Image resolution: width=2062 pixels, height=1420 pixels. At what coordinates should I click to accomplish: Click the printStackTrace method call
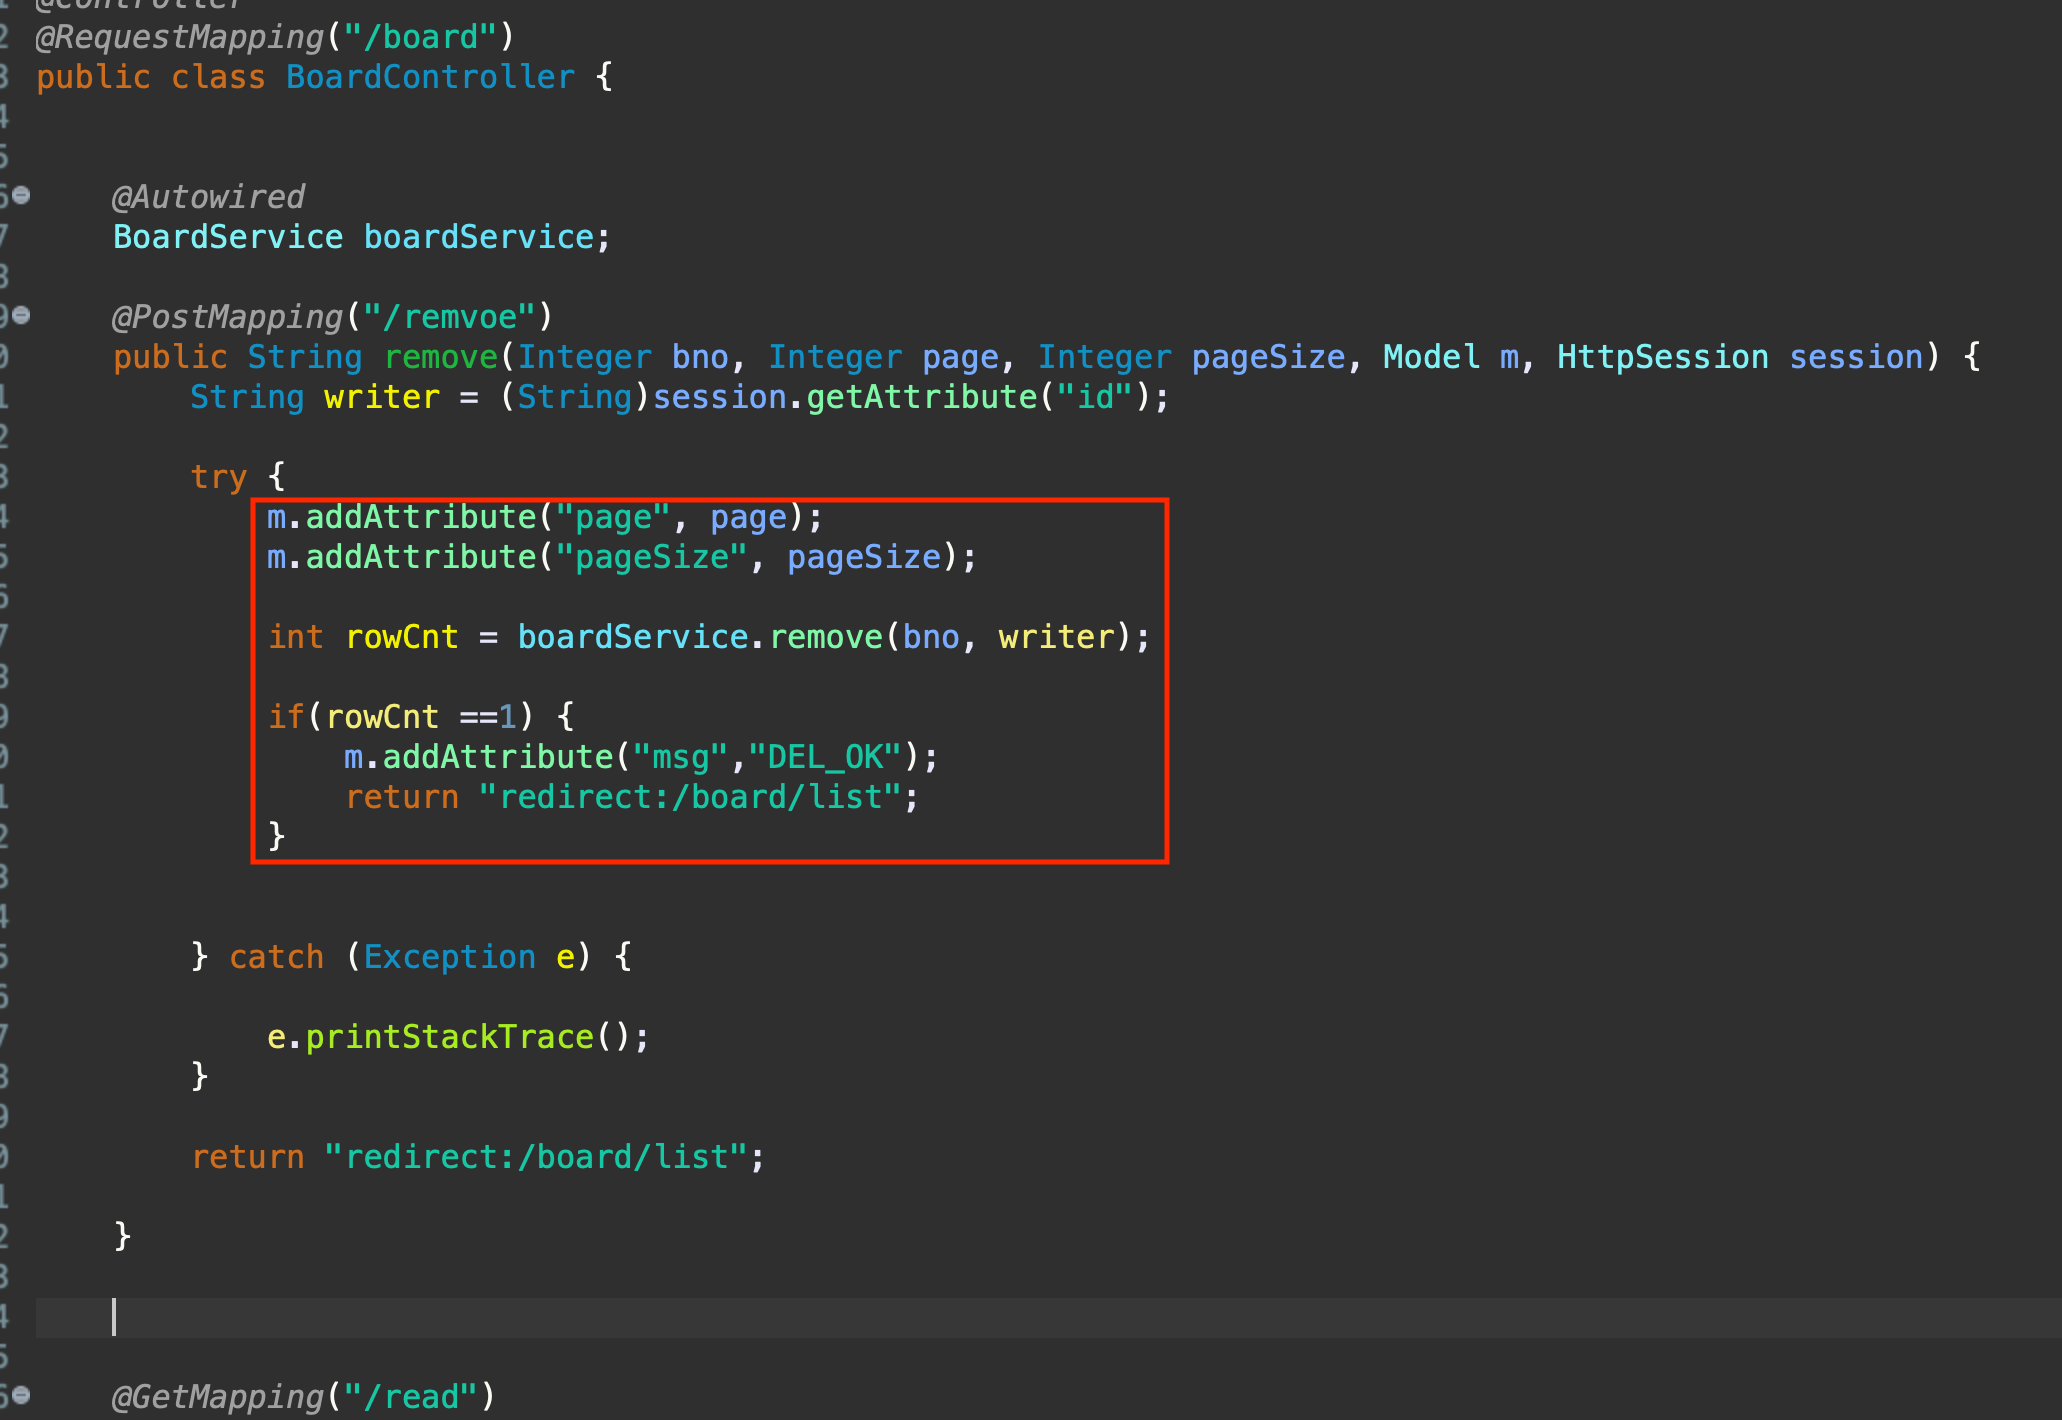pos(449,1037)
